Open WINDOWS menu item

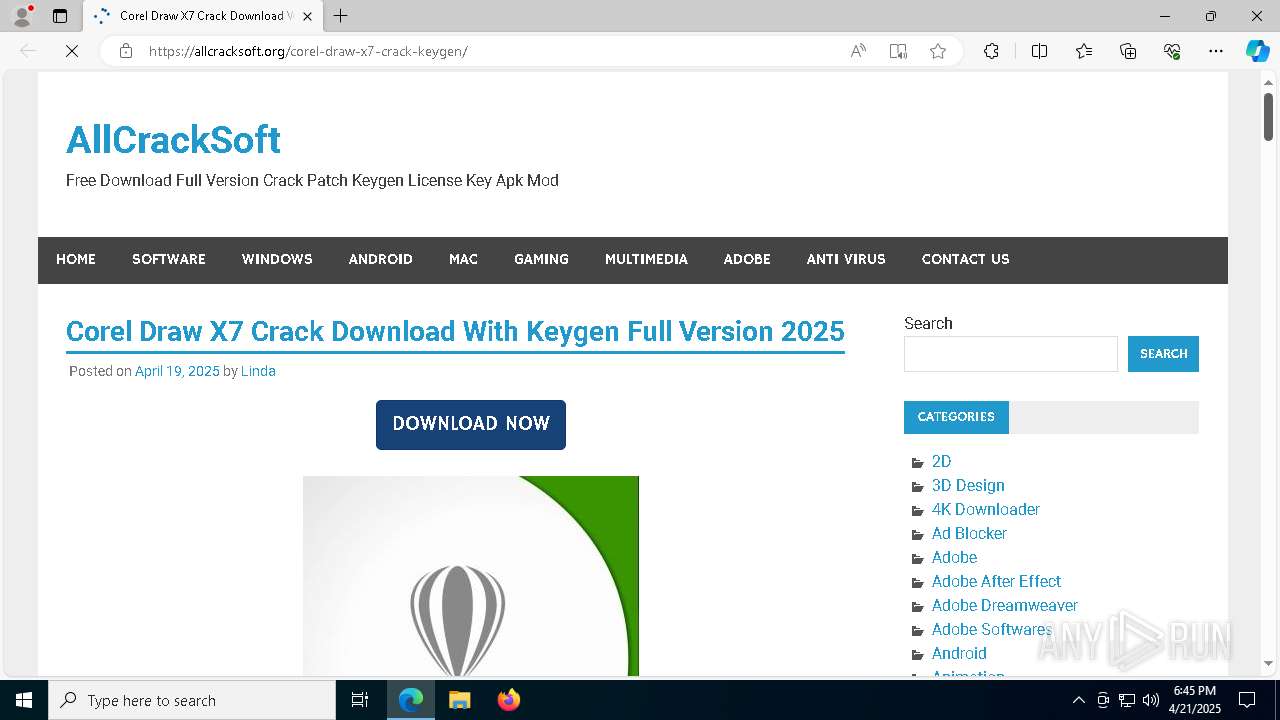click(277, 259)
